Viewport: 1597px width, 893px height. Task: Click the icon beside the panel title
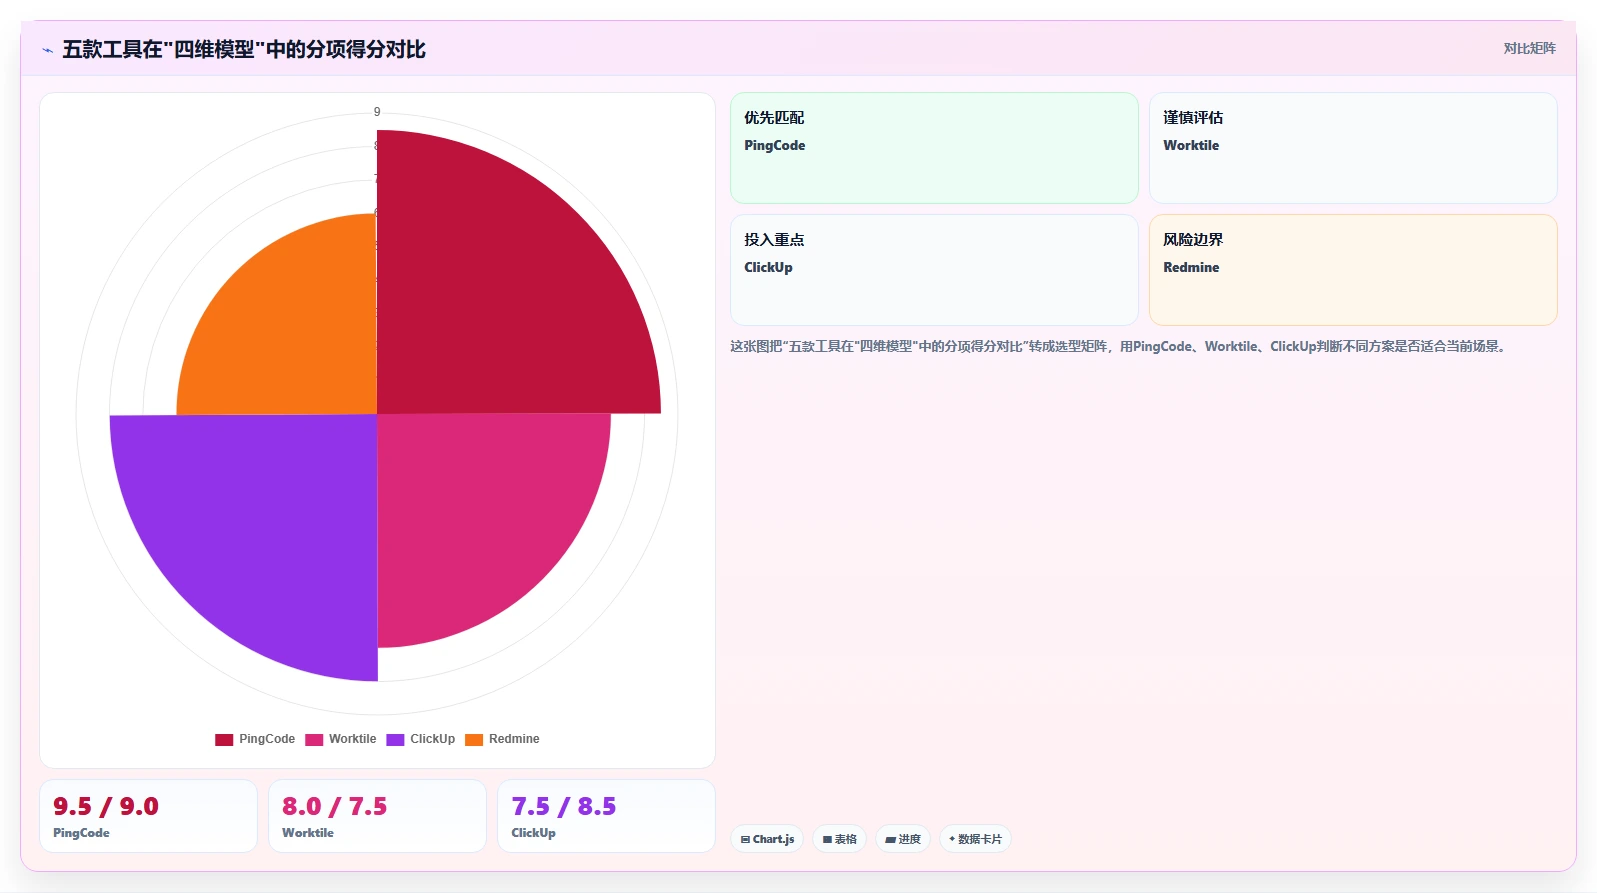pos(47,50)
